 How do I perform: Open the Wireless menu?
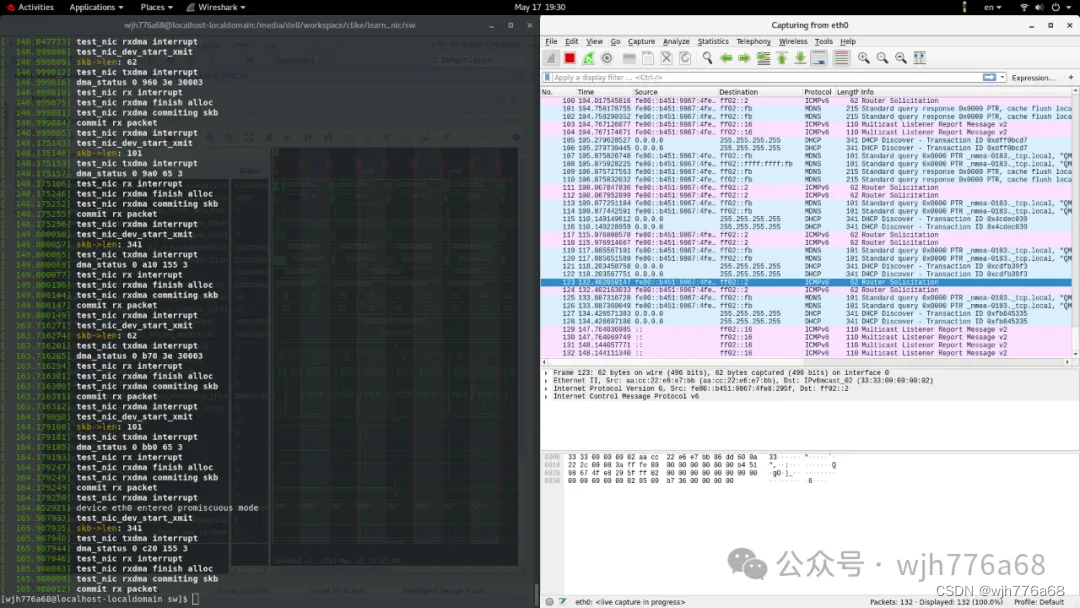793,41
